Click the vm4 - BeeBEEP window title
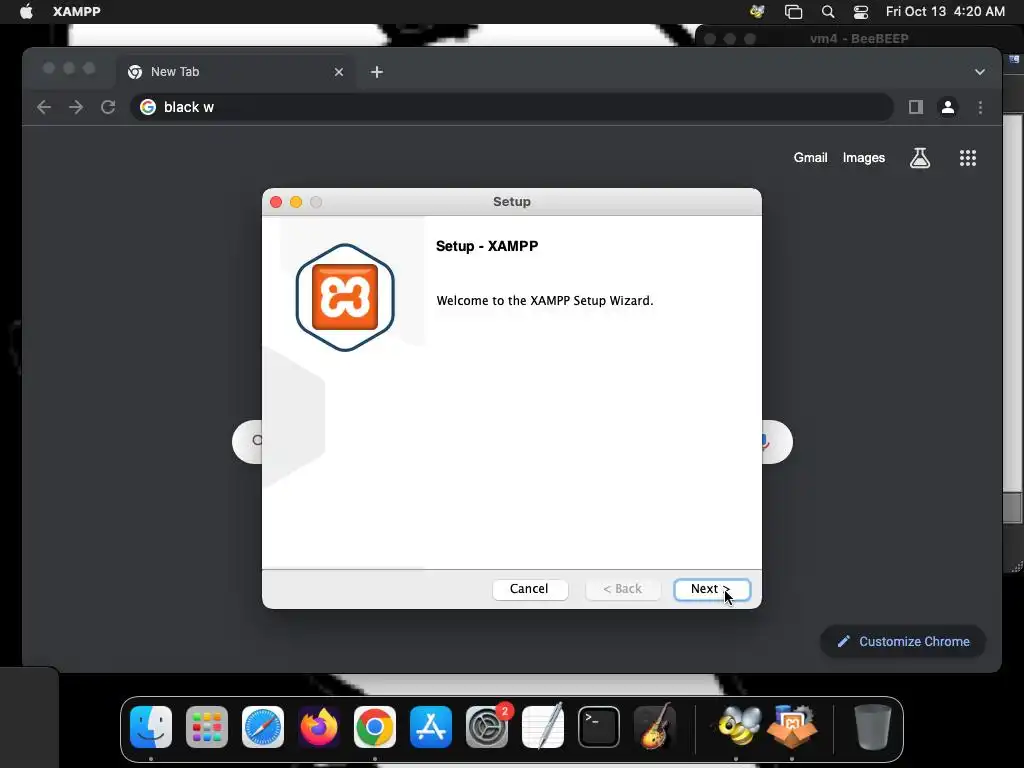1024x768 pixels. pyautogui.click(x=859, y=39)
